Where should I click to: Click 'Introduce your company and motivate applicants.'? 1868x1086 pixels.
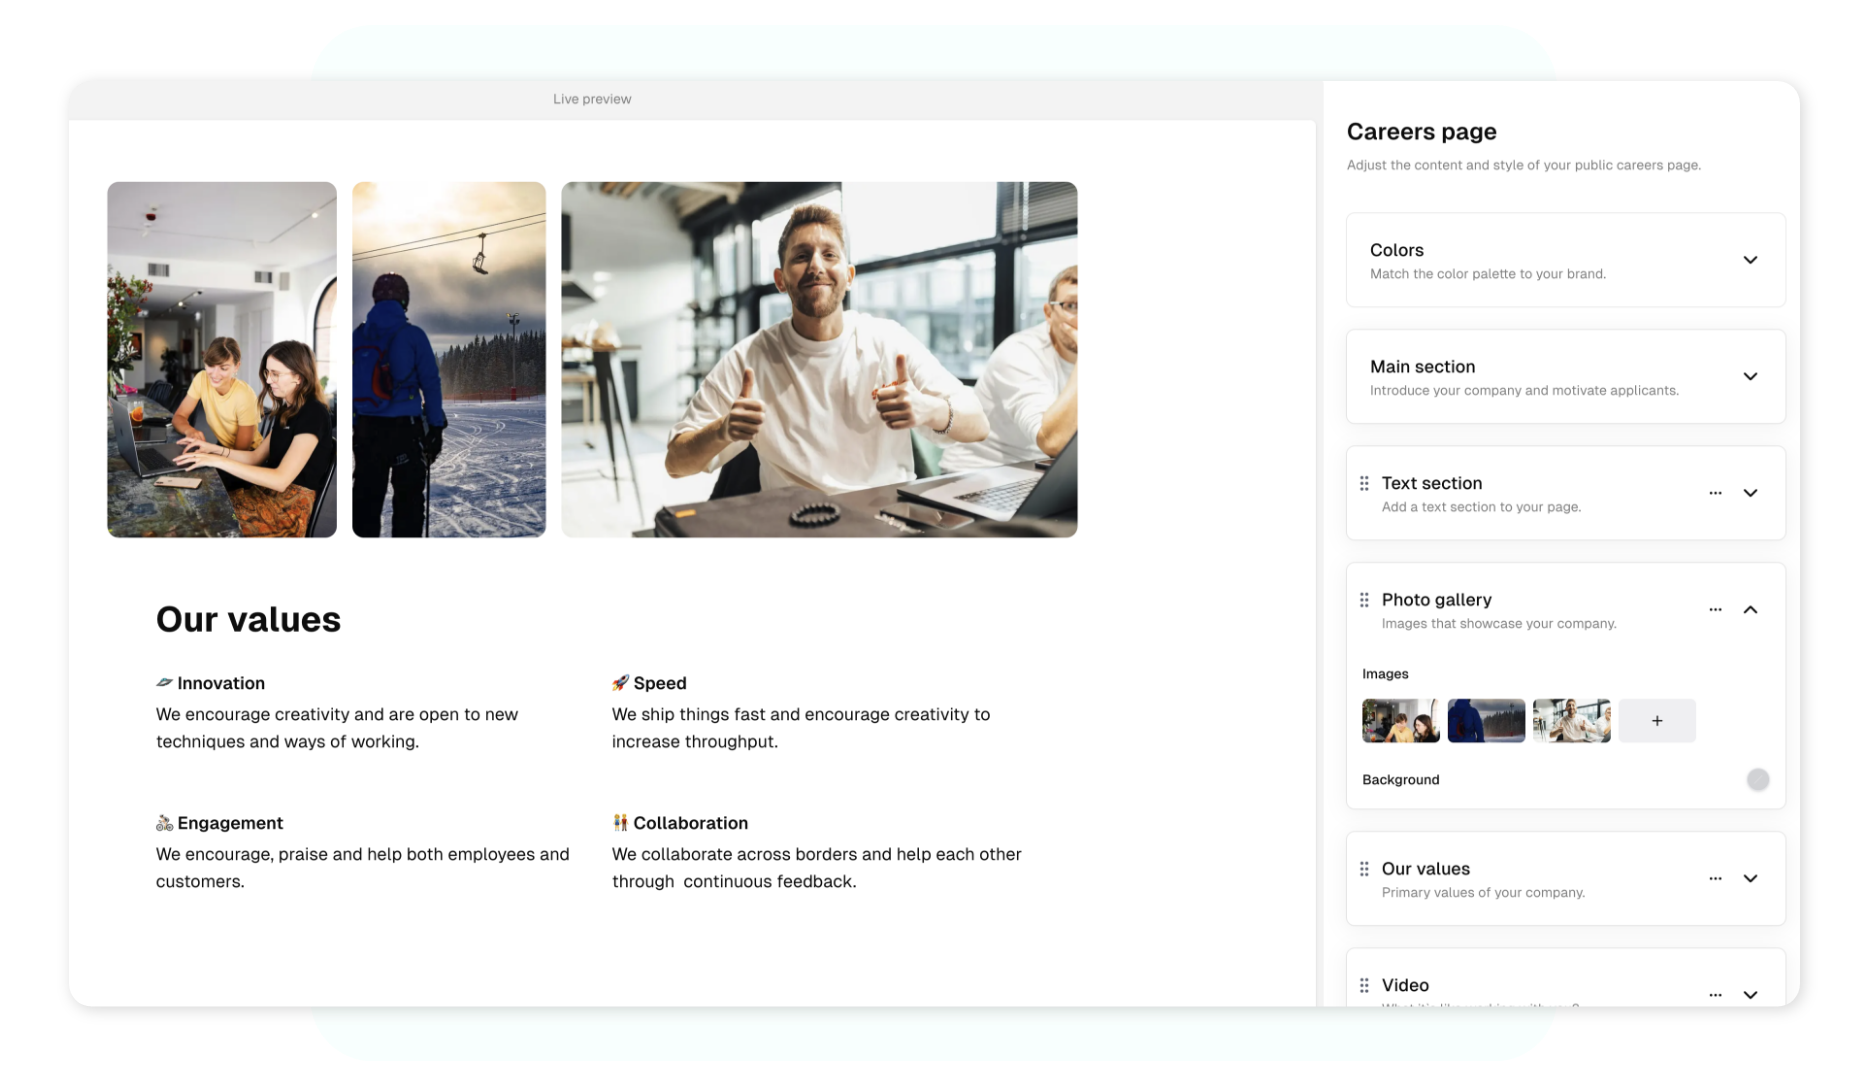point(1524,391)
